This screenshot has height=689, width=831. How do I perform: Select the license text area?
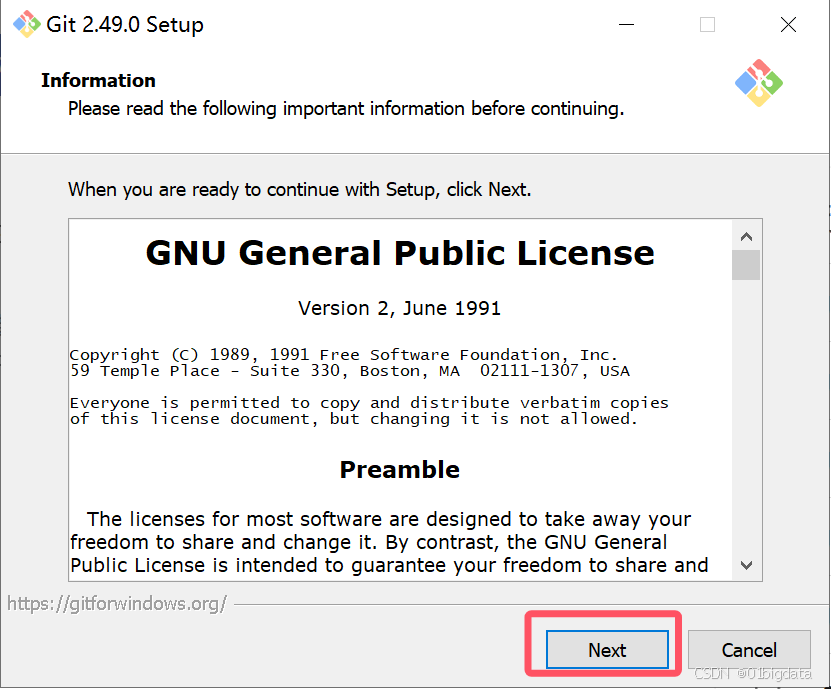click(x=400, y=400)
